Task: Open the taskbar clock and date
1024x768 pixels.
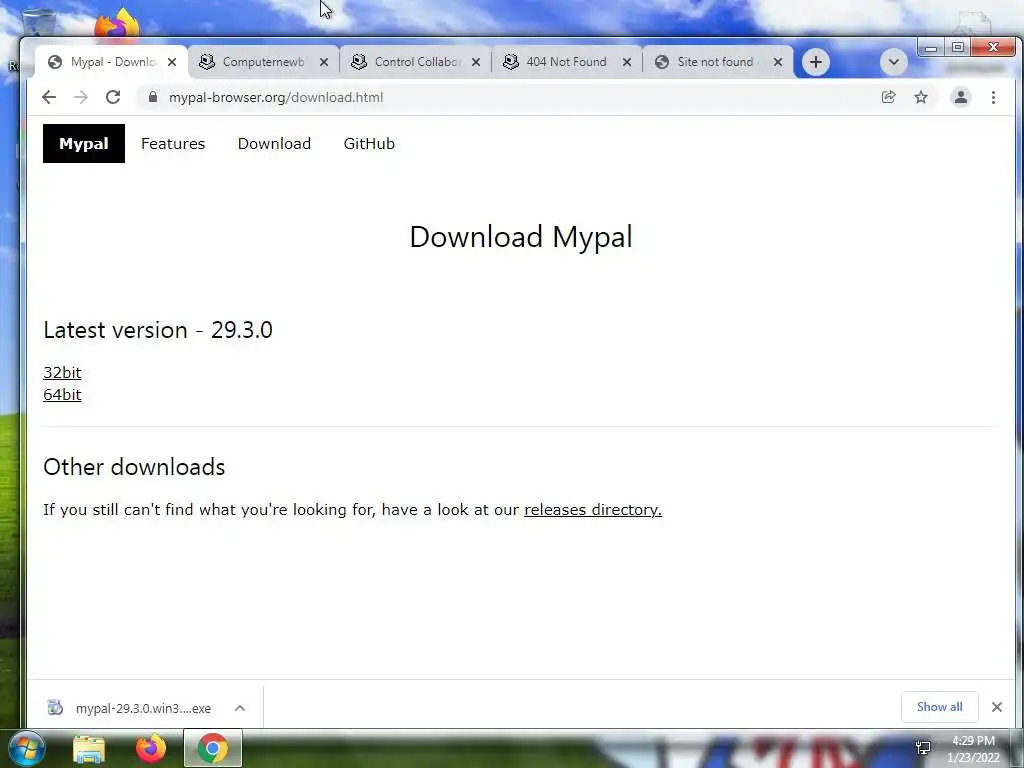Action: coord(973,749)
